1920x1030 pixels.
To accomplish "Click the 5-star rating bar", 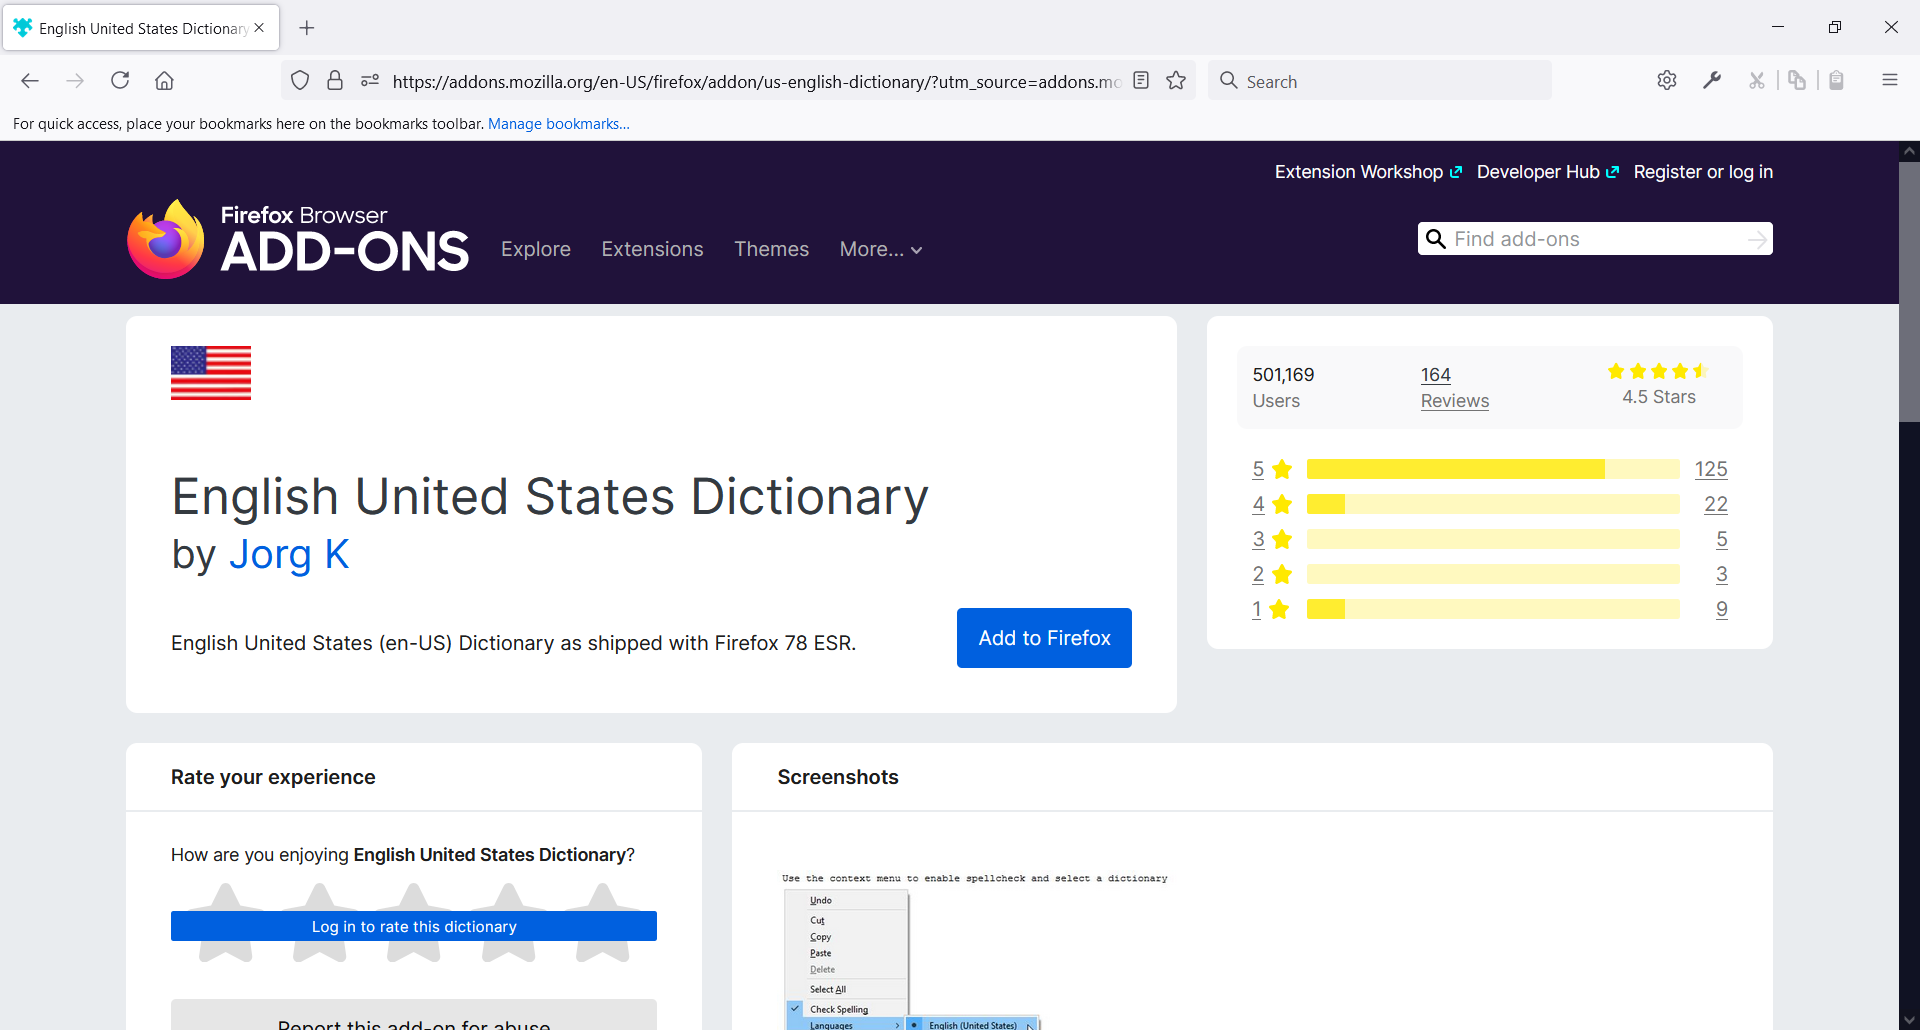I will [1492, 469].
